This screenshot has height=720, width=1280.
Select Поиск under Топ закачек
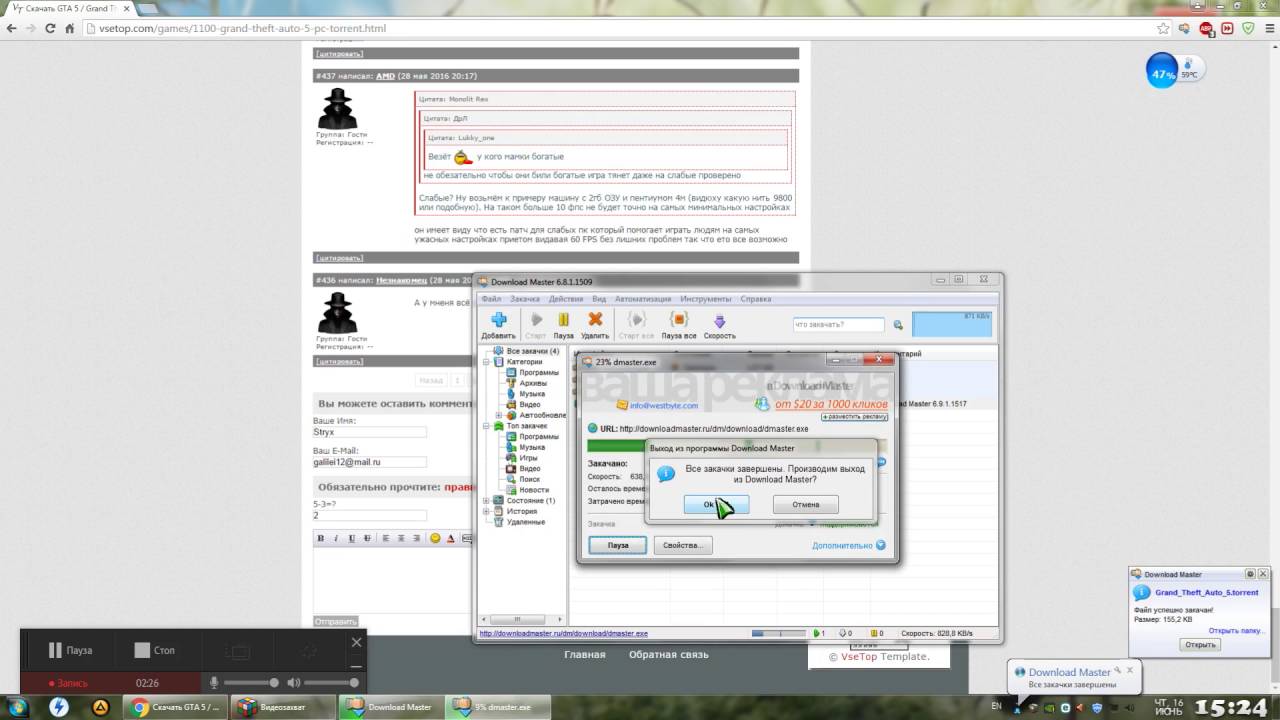click(530, 479)
